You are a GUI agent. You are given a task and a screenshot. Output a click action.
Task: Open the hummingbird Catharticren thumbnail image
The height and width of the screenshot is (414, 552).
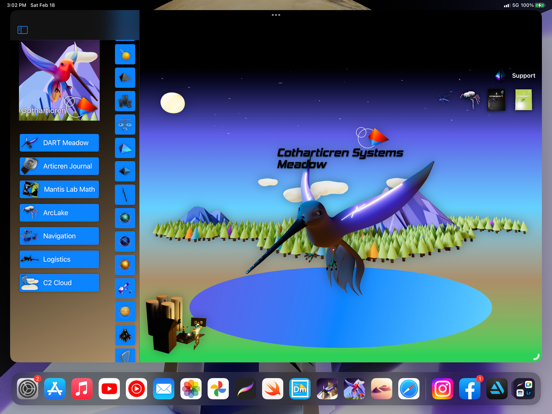[x=59, y=81]
